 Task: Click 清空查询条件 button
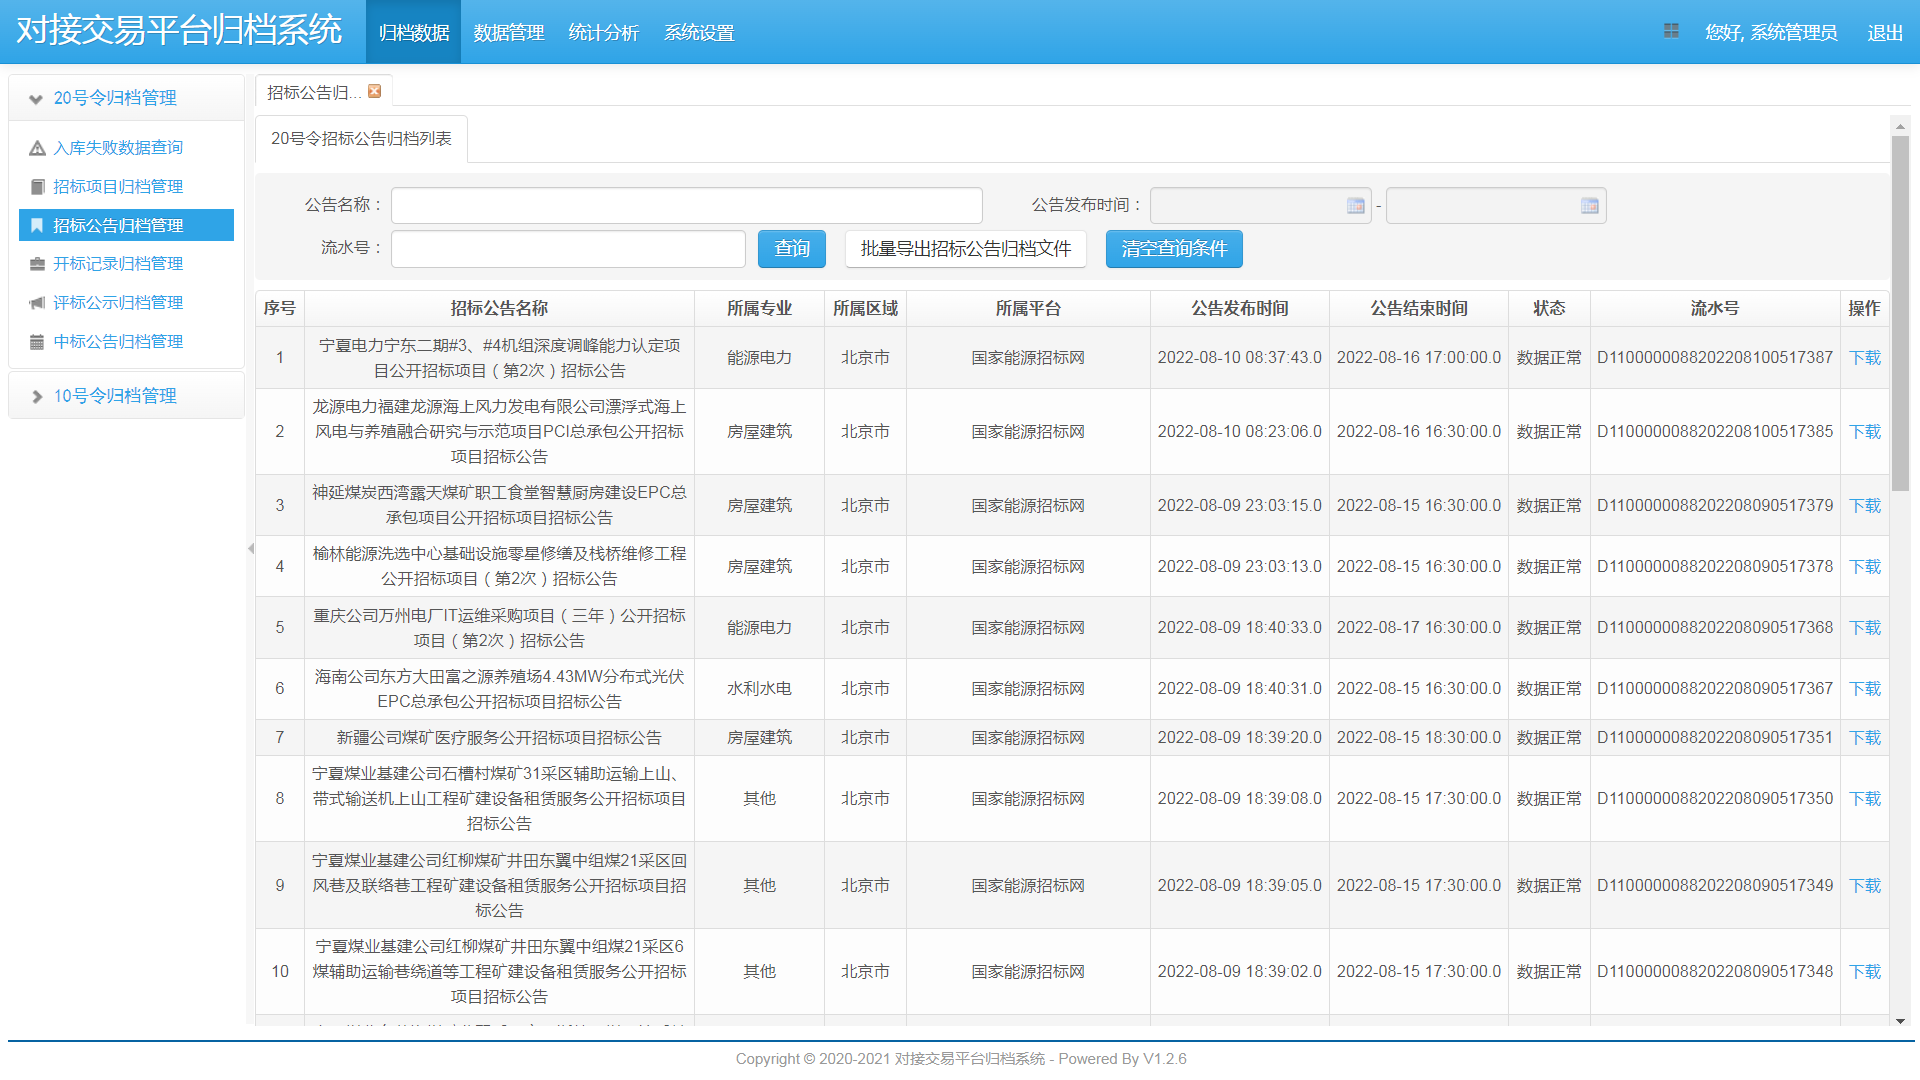(1173, 249)
